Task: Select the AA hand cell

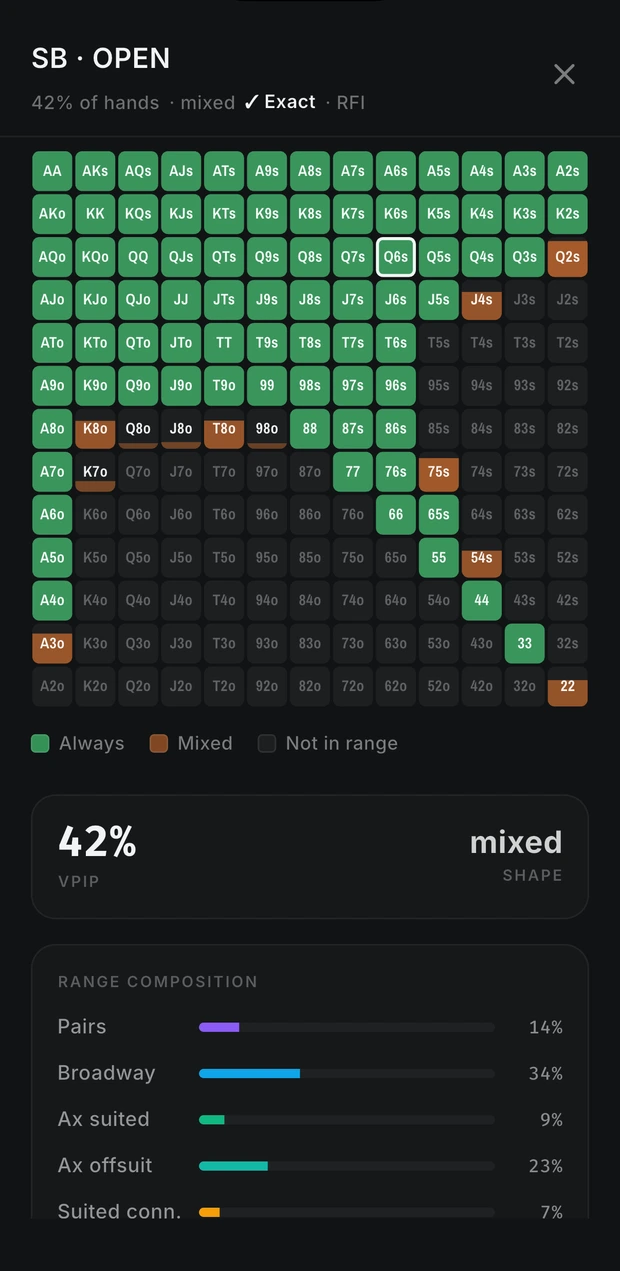Action: click(x=52, y=171)
